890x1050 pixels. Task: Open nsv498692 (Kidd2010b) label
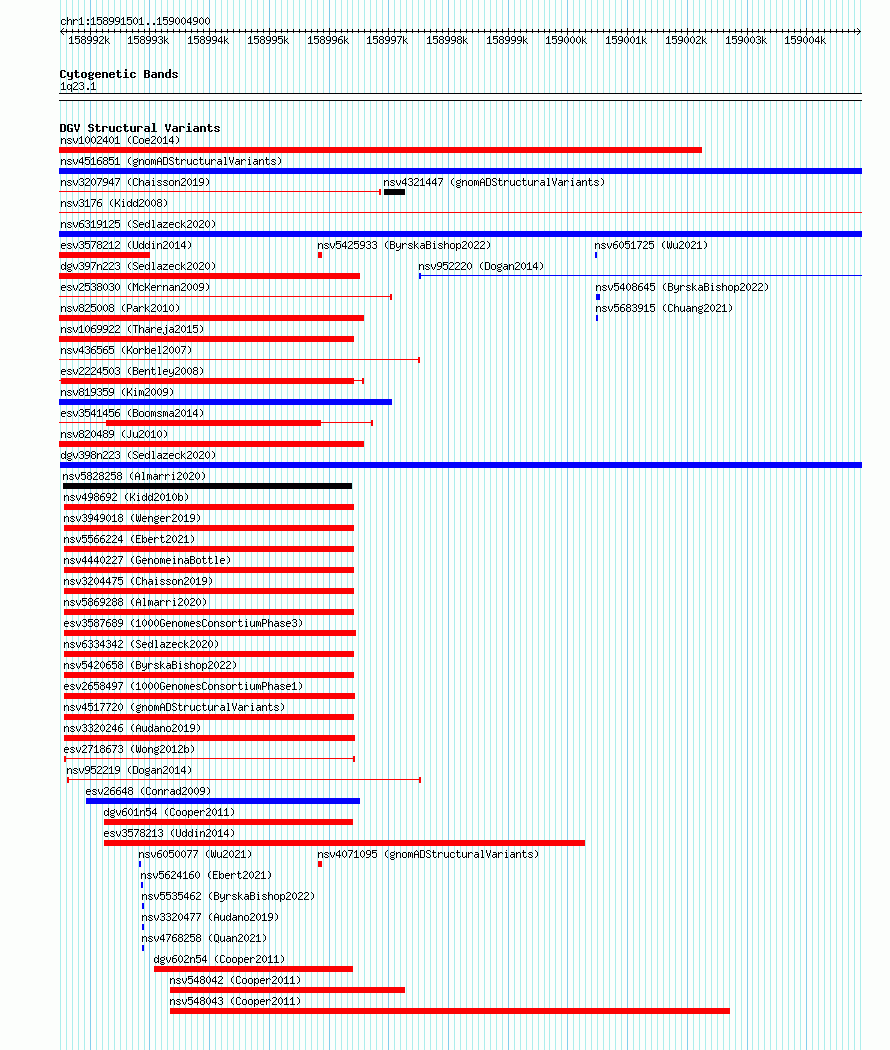126,498
